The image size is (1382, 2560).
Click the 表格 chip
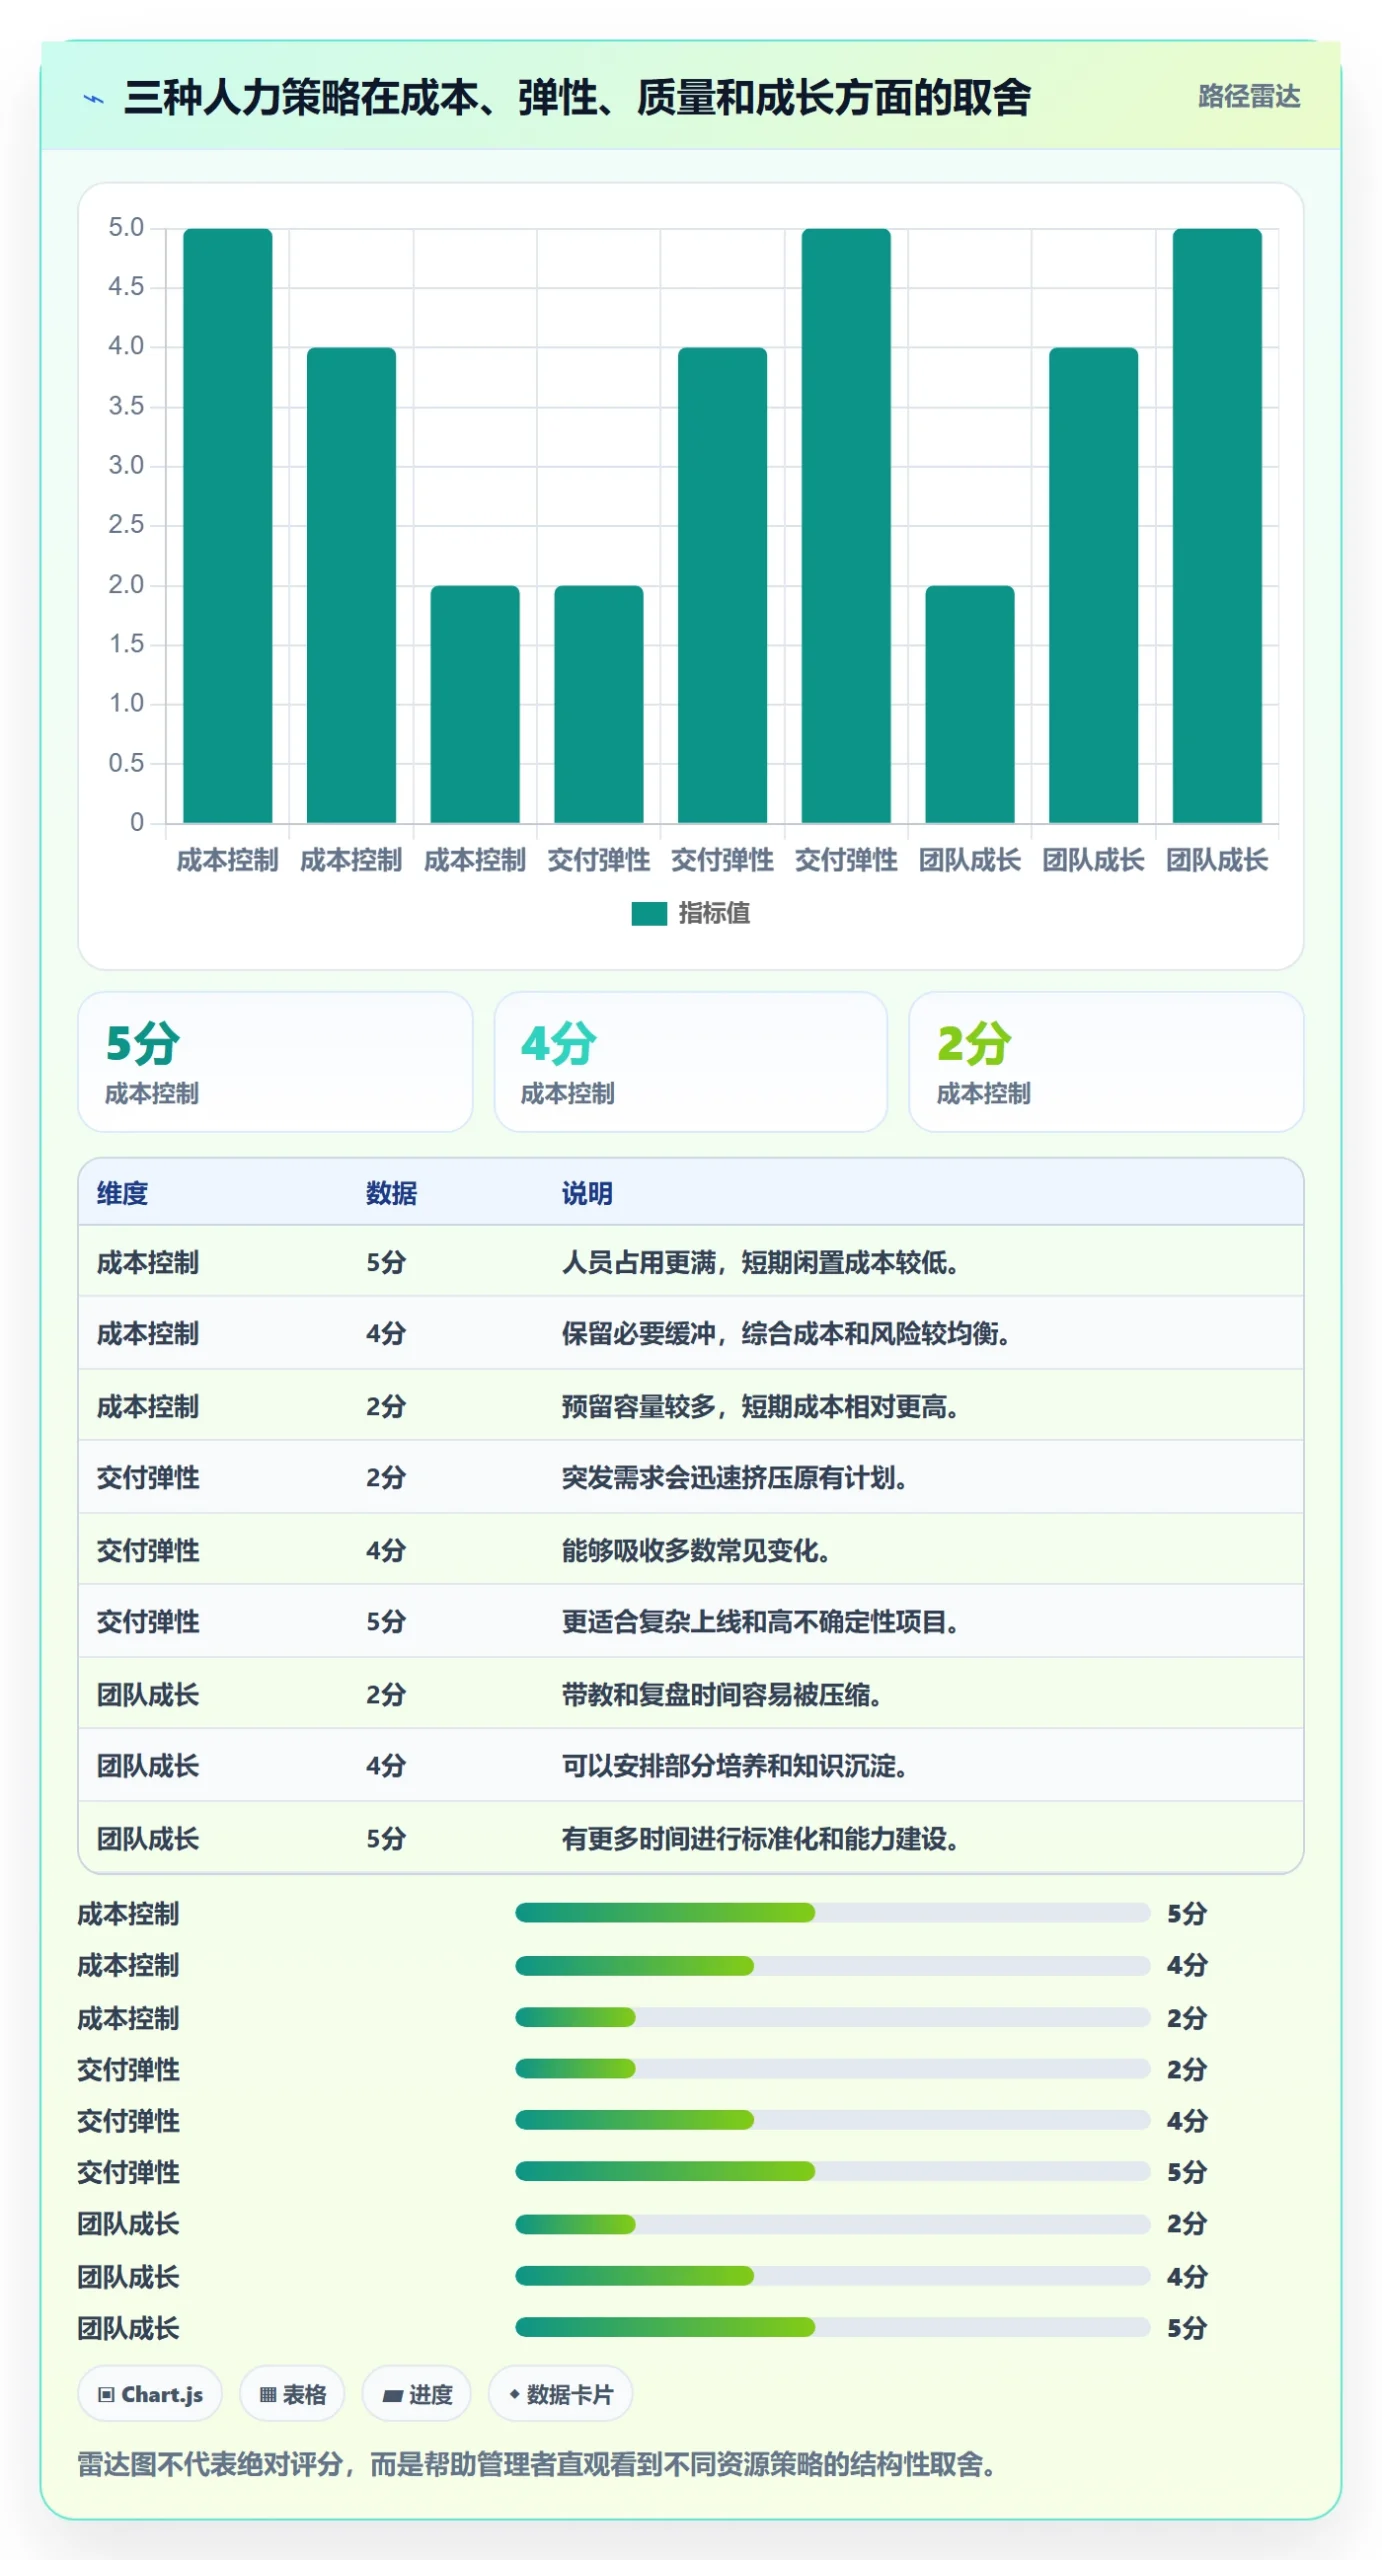tap(292, 2394)
